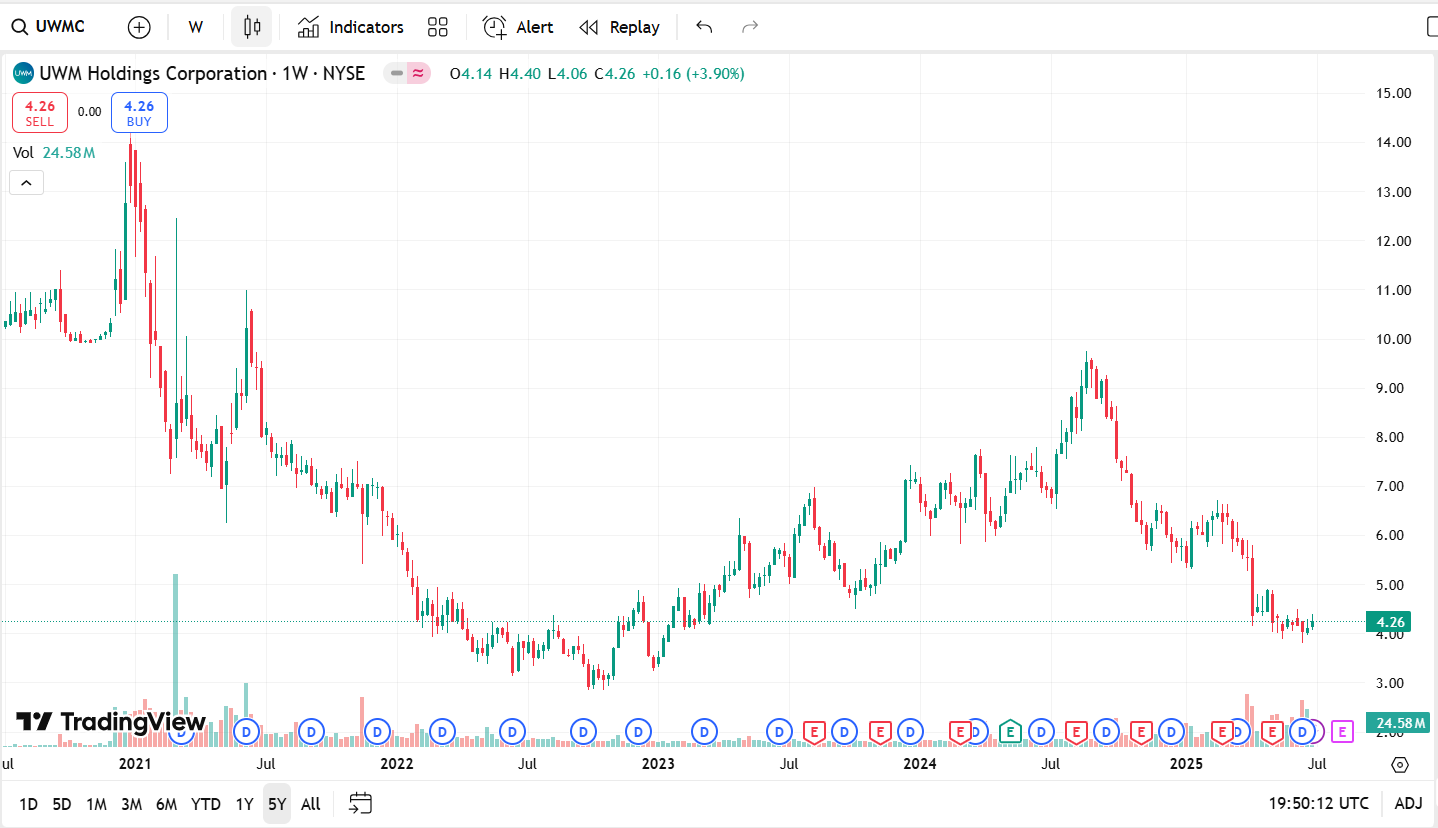This screenshot has height=828, width=1438.
Task: Open the indicator templates grid icon
Action: tap(437, 27)
